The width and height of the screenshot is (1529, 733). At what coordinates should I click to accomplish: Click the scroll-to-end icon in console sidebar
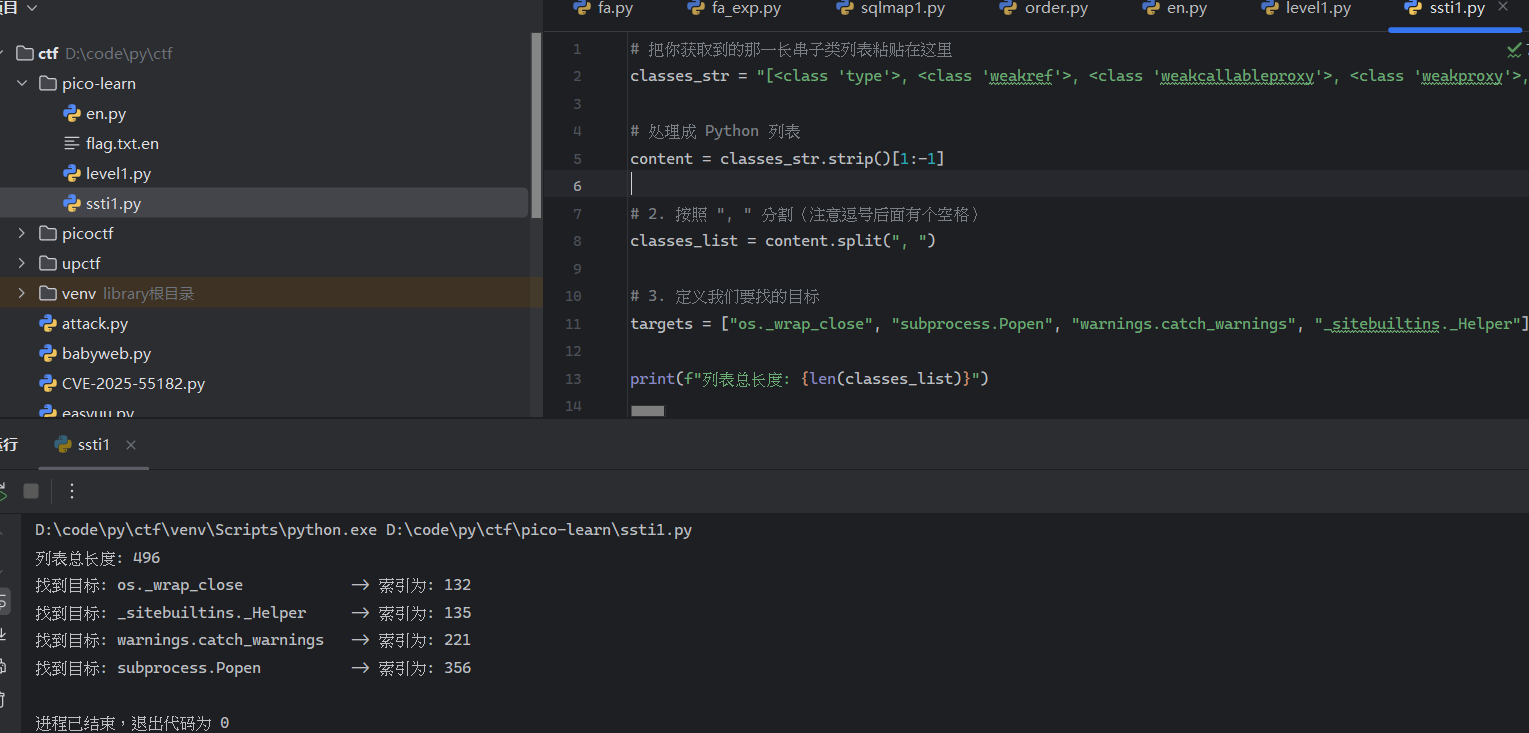(3, 634)
